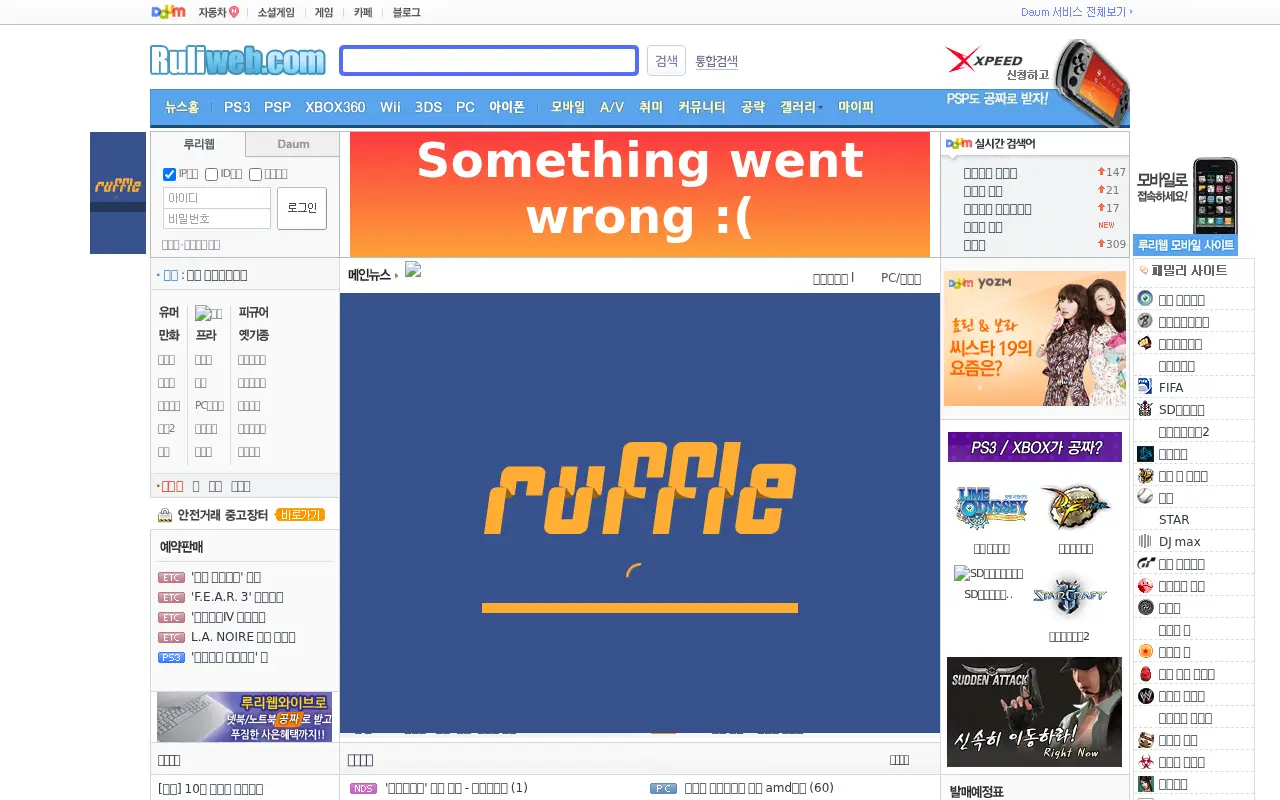The height and width of the screenshot is (800, 1280).
Task: Click the baseball icon in family sites
Action: coord(1145,497)
